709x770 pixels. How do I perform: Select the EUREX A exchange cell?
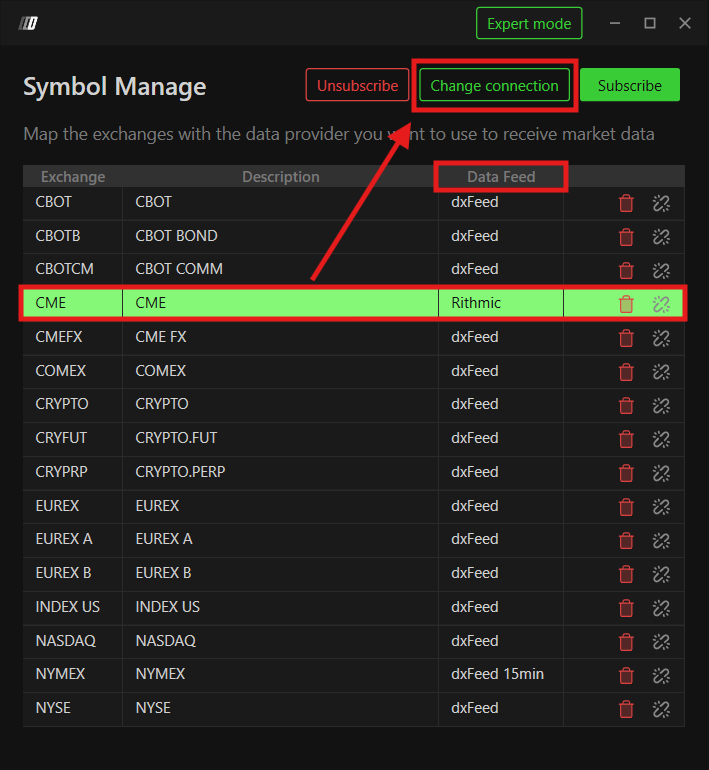73,539
